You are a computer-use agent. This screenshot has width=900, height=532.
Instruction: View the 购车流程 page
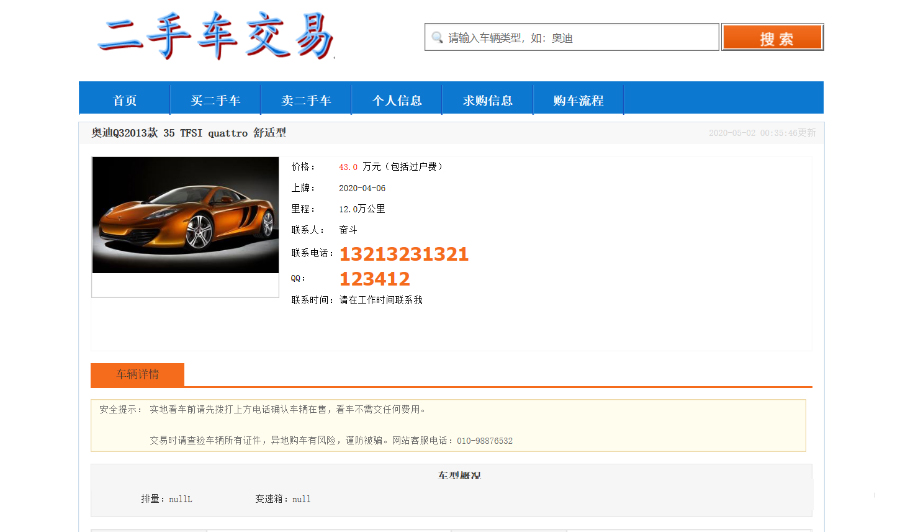[x=578, y=100]
